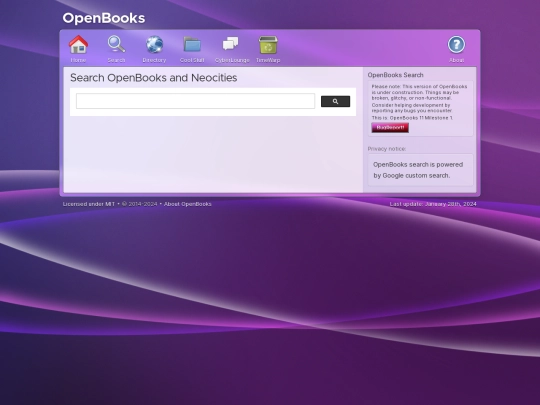
Task: Click the Last update date text
Action: 433,204
